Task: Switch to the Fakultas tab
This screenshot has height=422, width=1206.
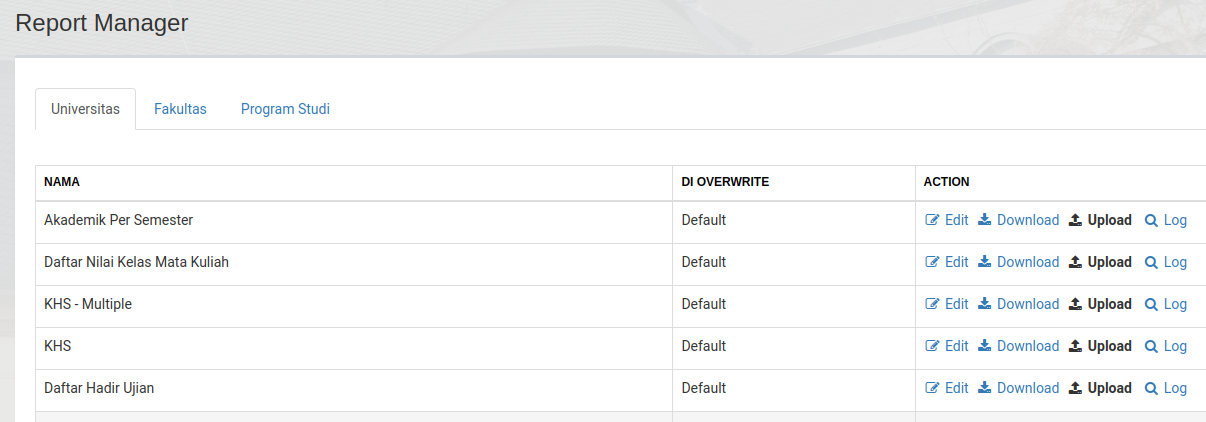Action: [180, 109]
